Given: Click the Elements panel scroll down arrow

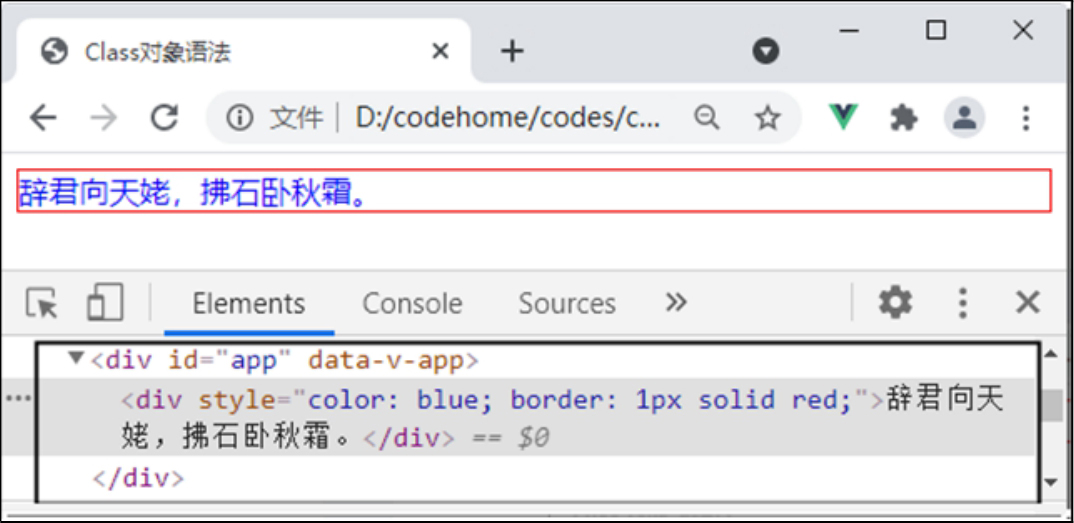Looking at the screenshot, I should tap(1052, 482).
